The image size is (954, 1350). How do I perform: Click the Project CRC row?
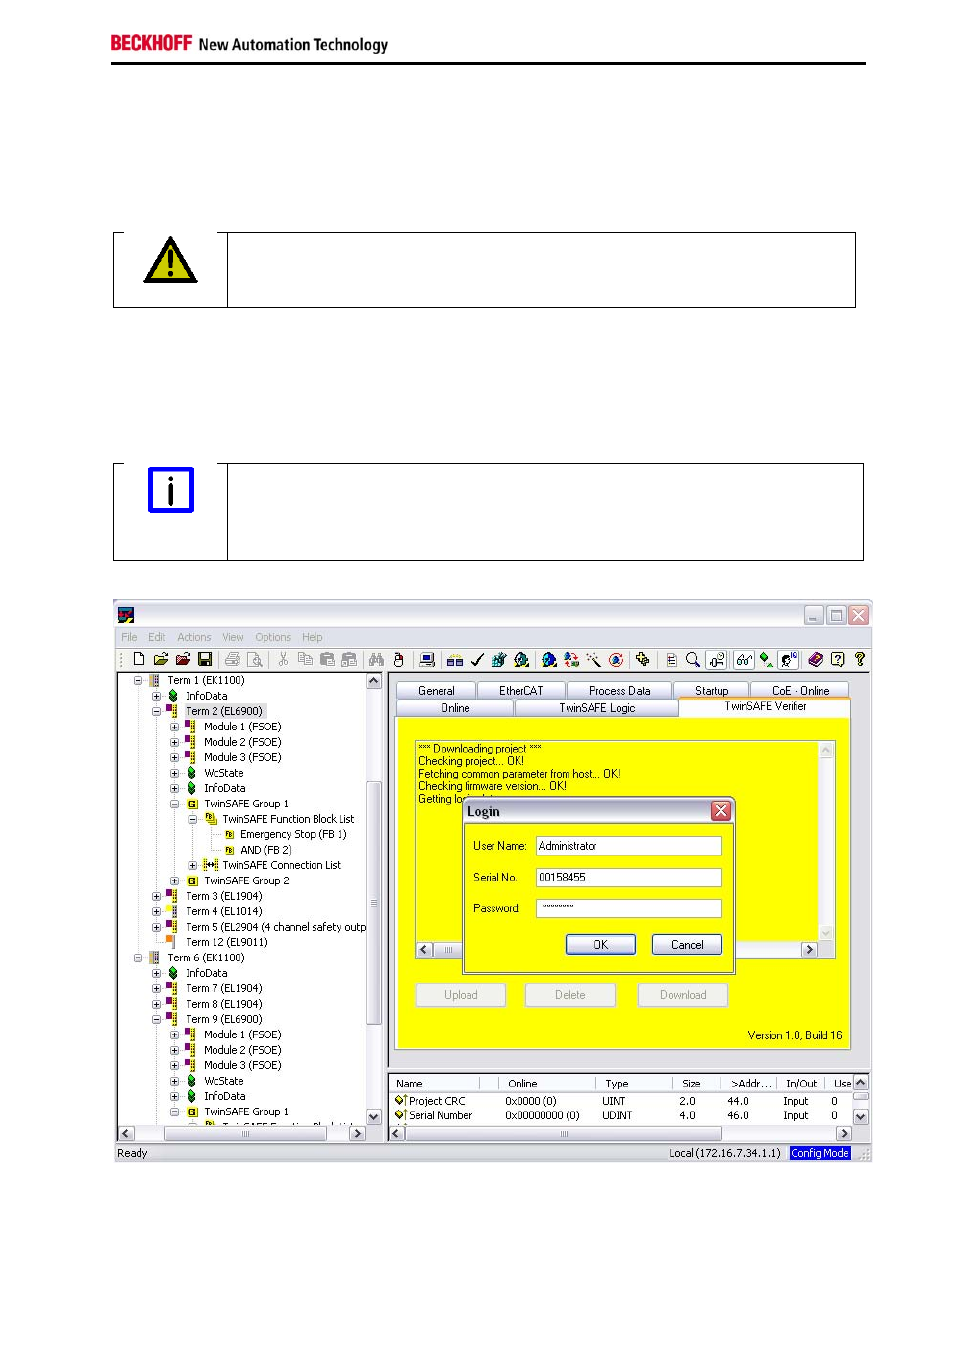tap(620, 1101)
